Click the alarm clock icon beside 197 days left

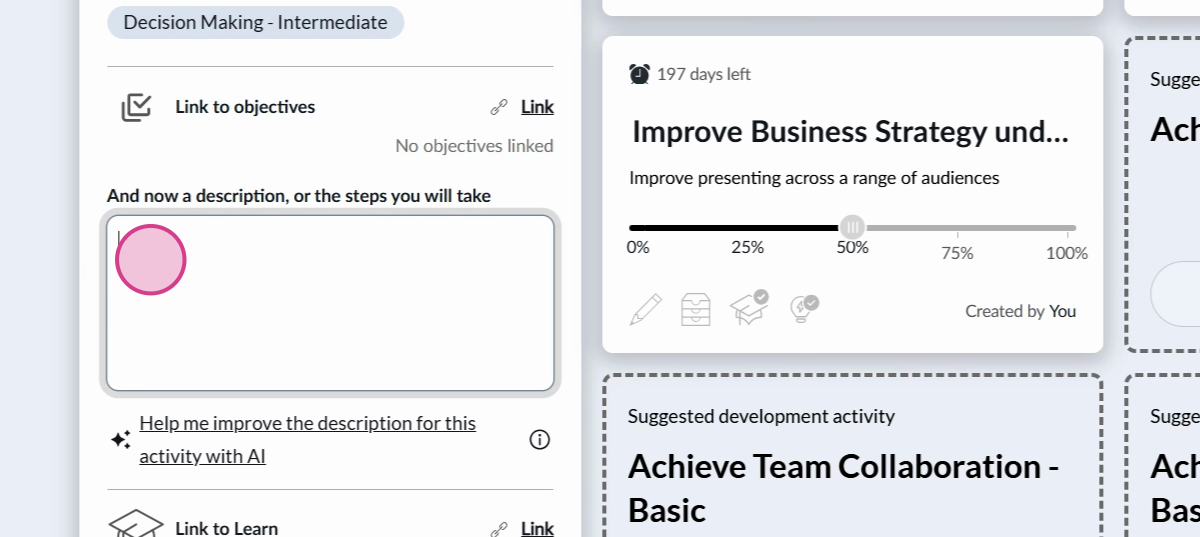[639, 74]
